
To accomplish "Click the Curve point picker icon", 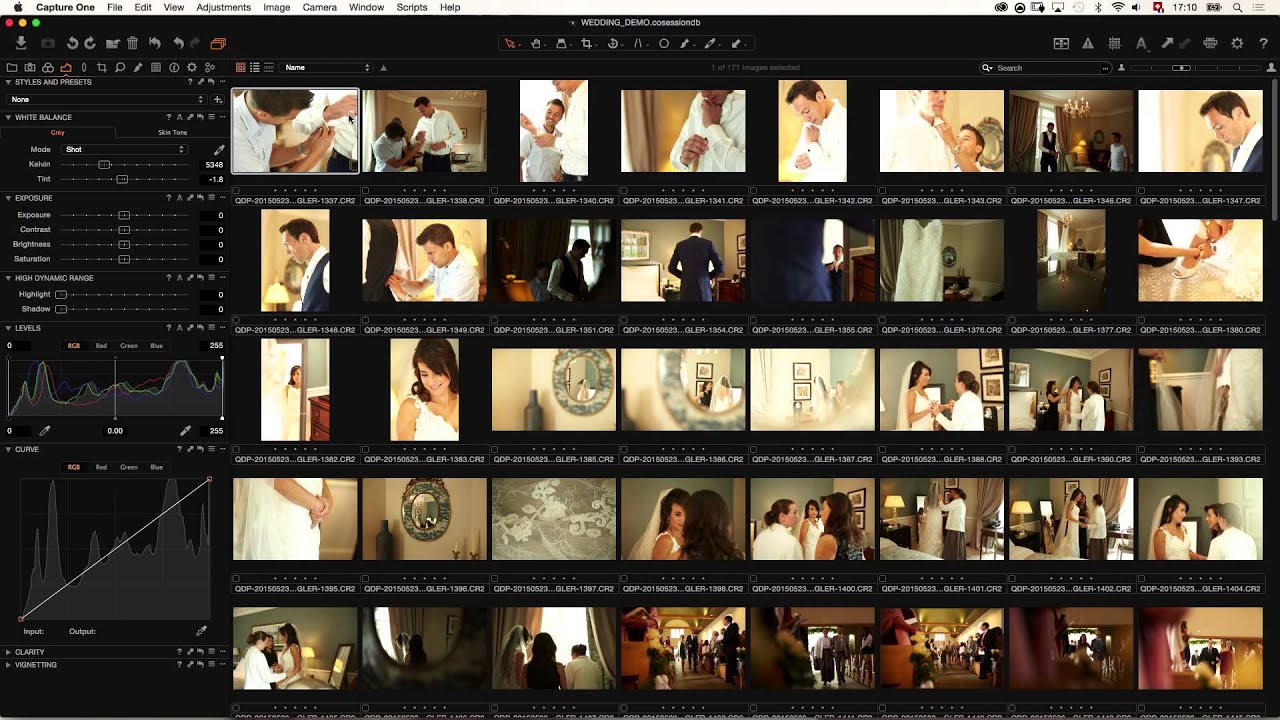I will click(x=201, y=631).
